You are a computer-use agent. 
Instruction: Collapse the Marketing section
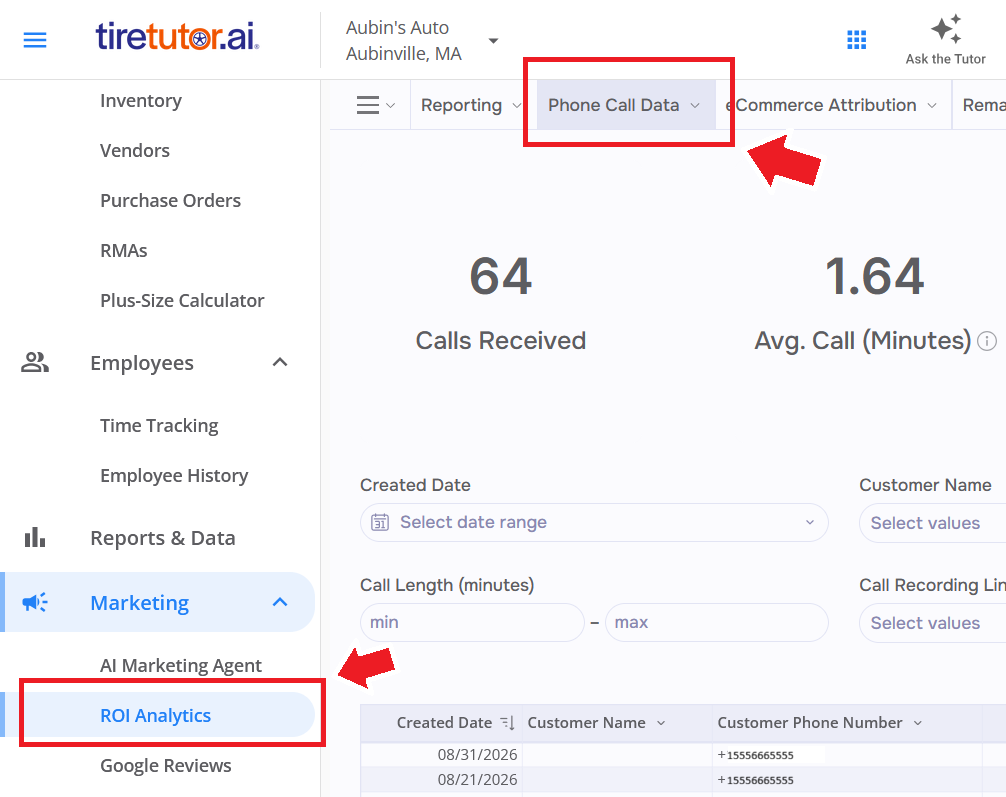[280, 602]
